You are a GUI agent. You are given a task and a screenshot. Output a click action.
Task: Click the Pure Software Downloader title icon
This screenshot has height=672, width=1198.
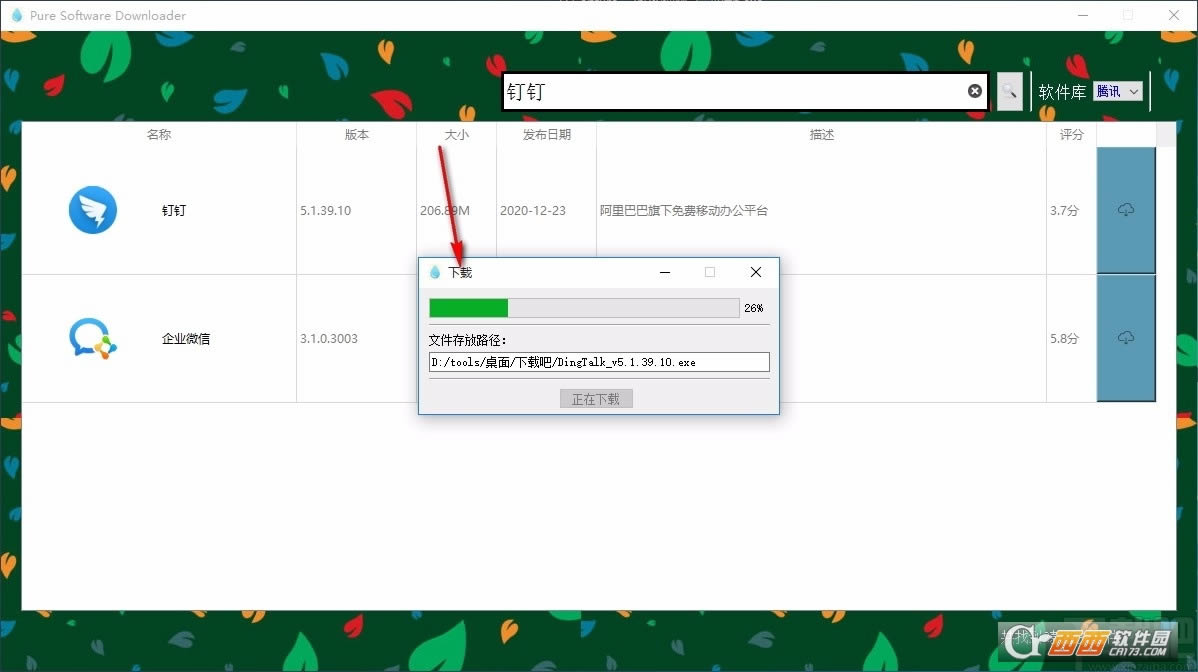point(17,15)
